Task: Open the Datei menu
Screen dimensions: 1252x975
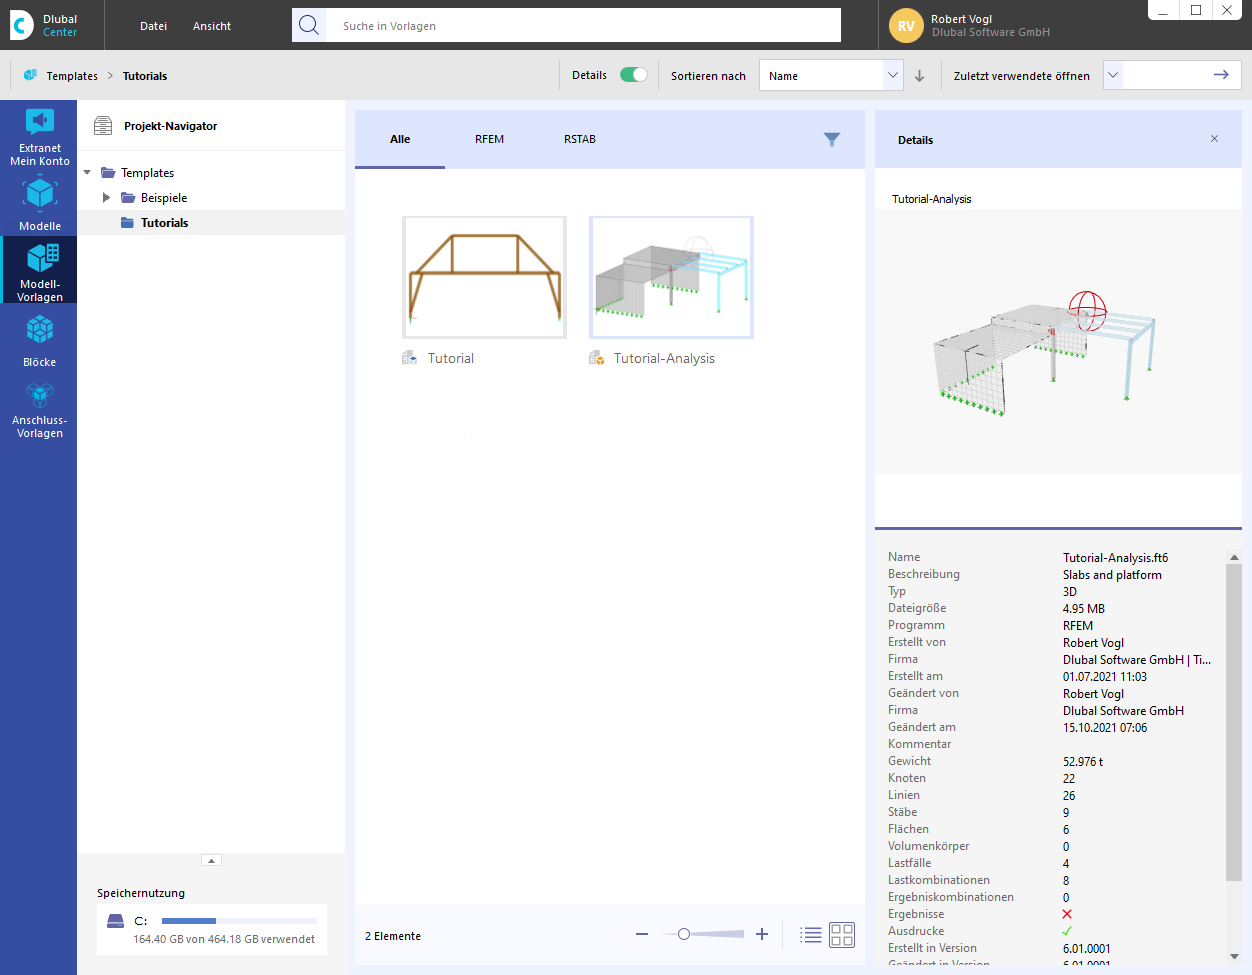Action: [153, 26]
